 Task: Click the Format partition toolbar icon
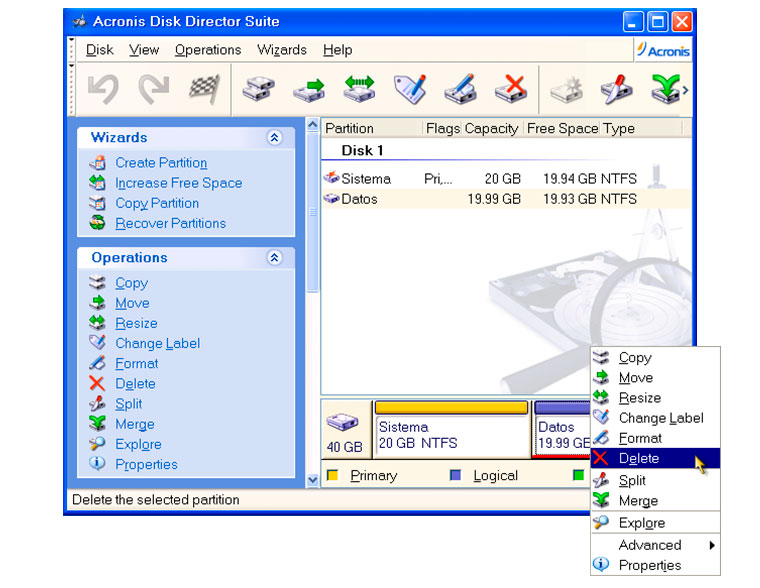pos(460,89)
